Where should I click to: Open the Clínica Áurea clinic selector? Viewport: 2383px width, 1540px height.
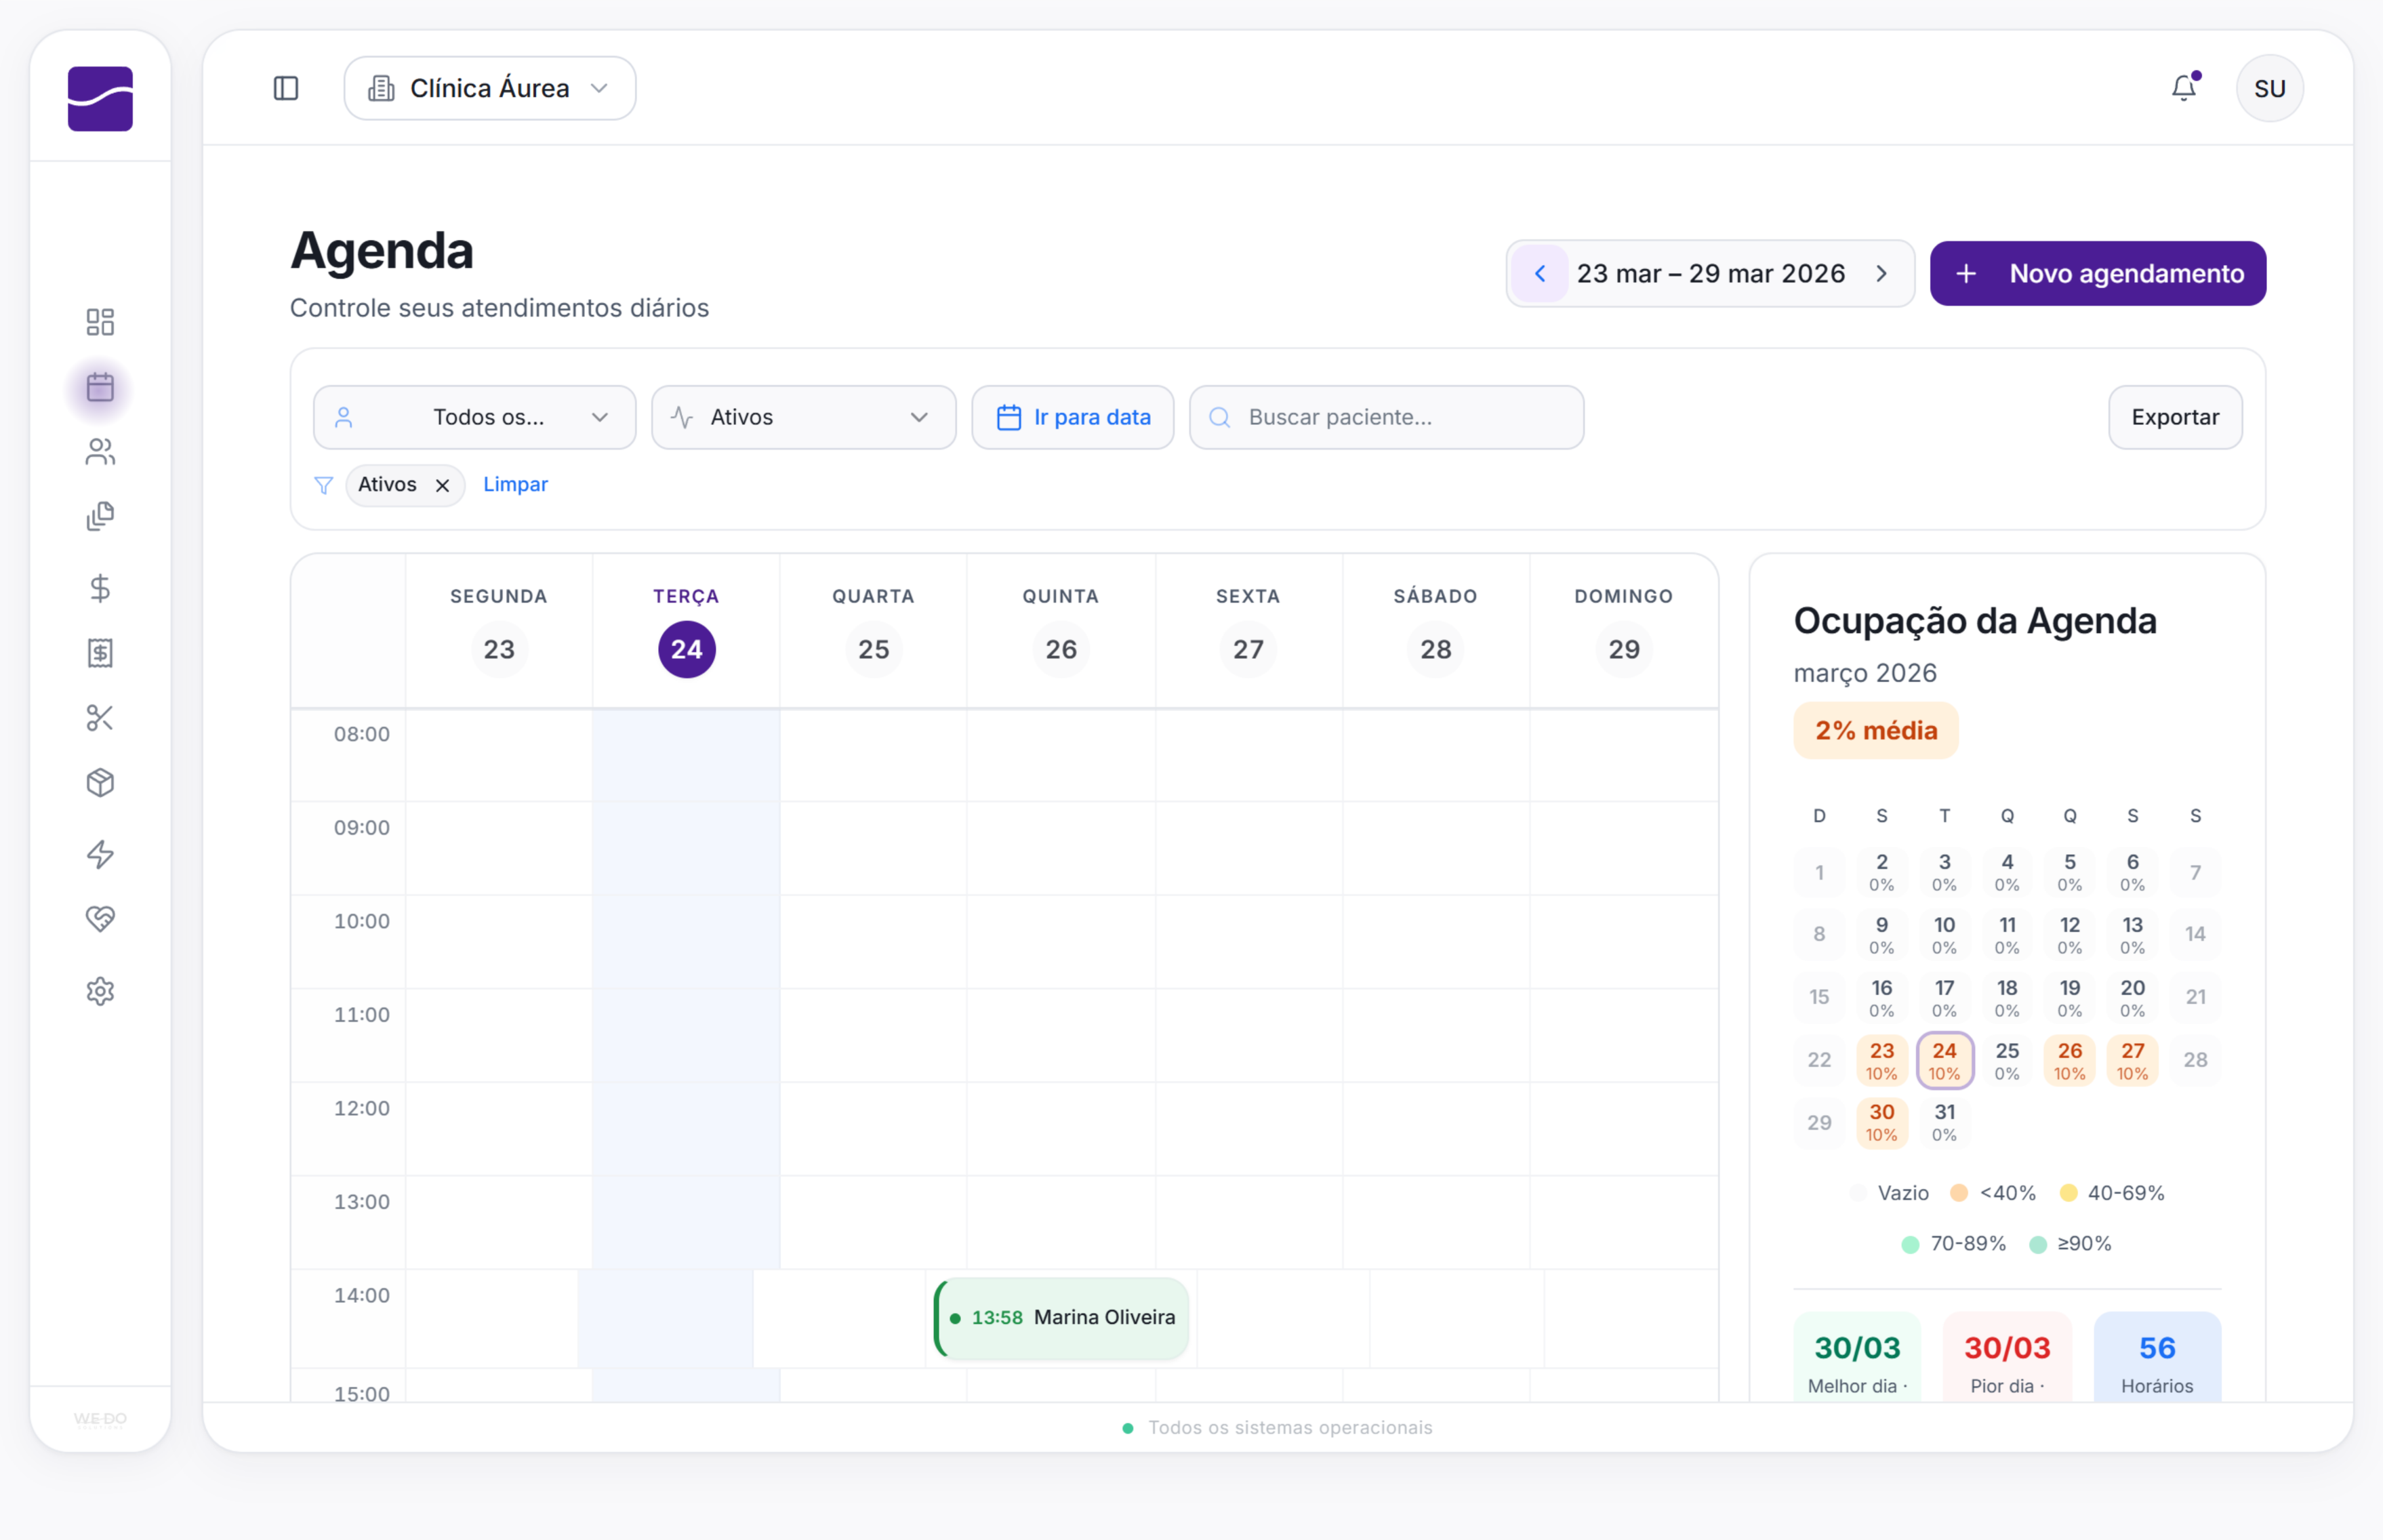[x=490, y=88]
